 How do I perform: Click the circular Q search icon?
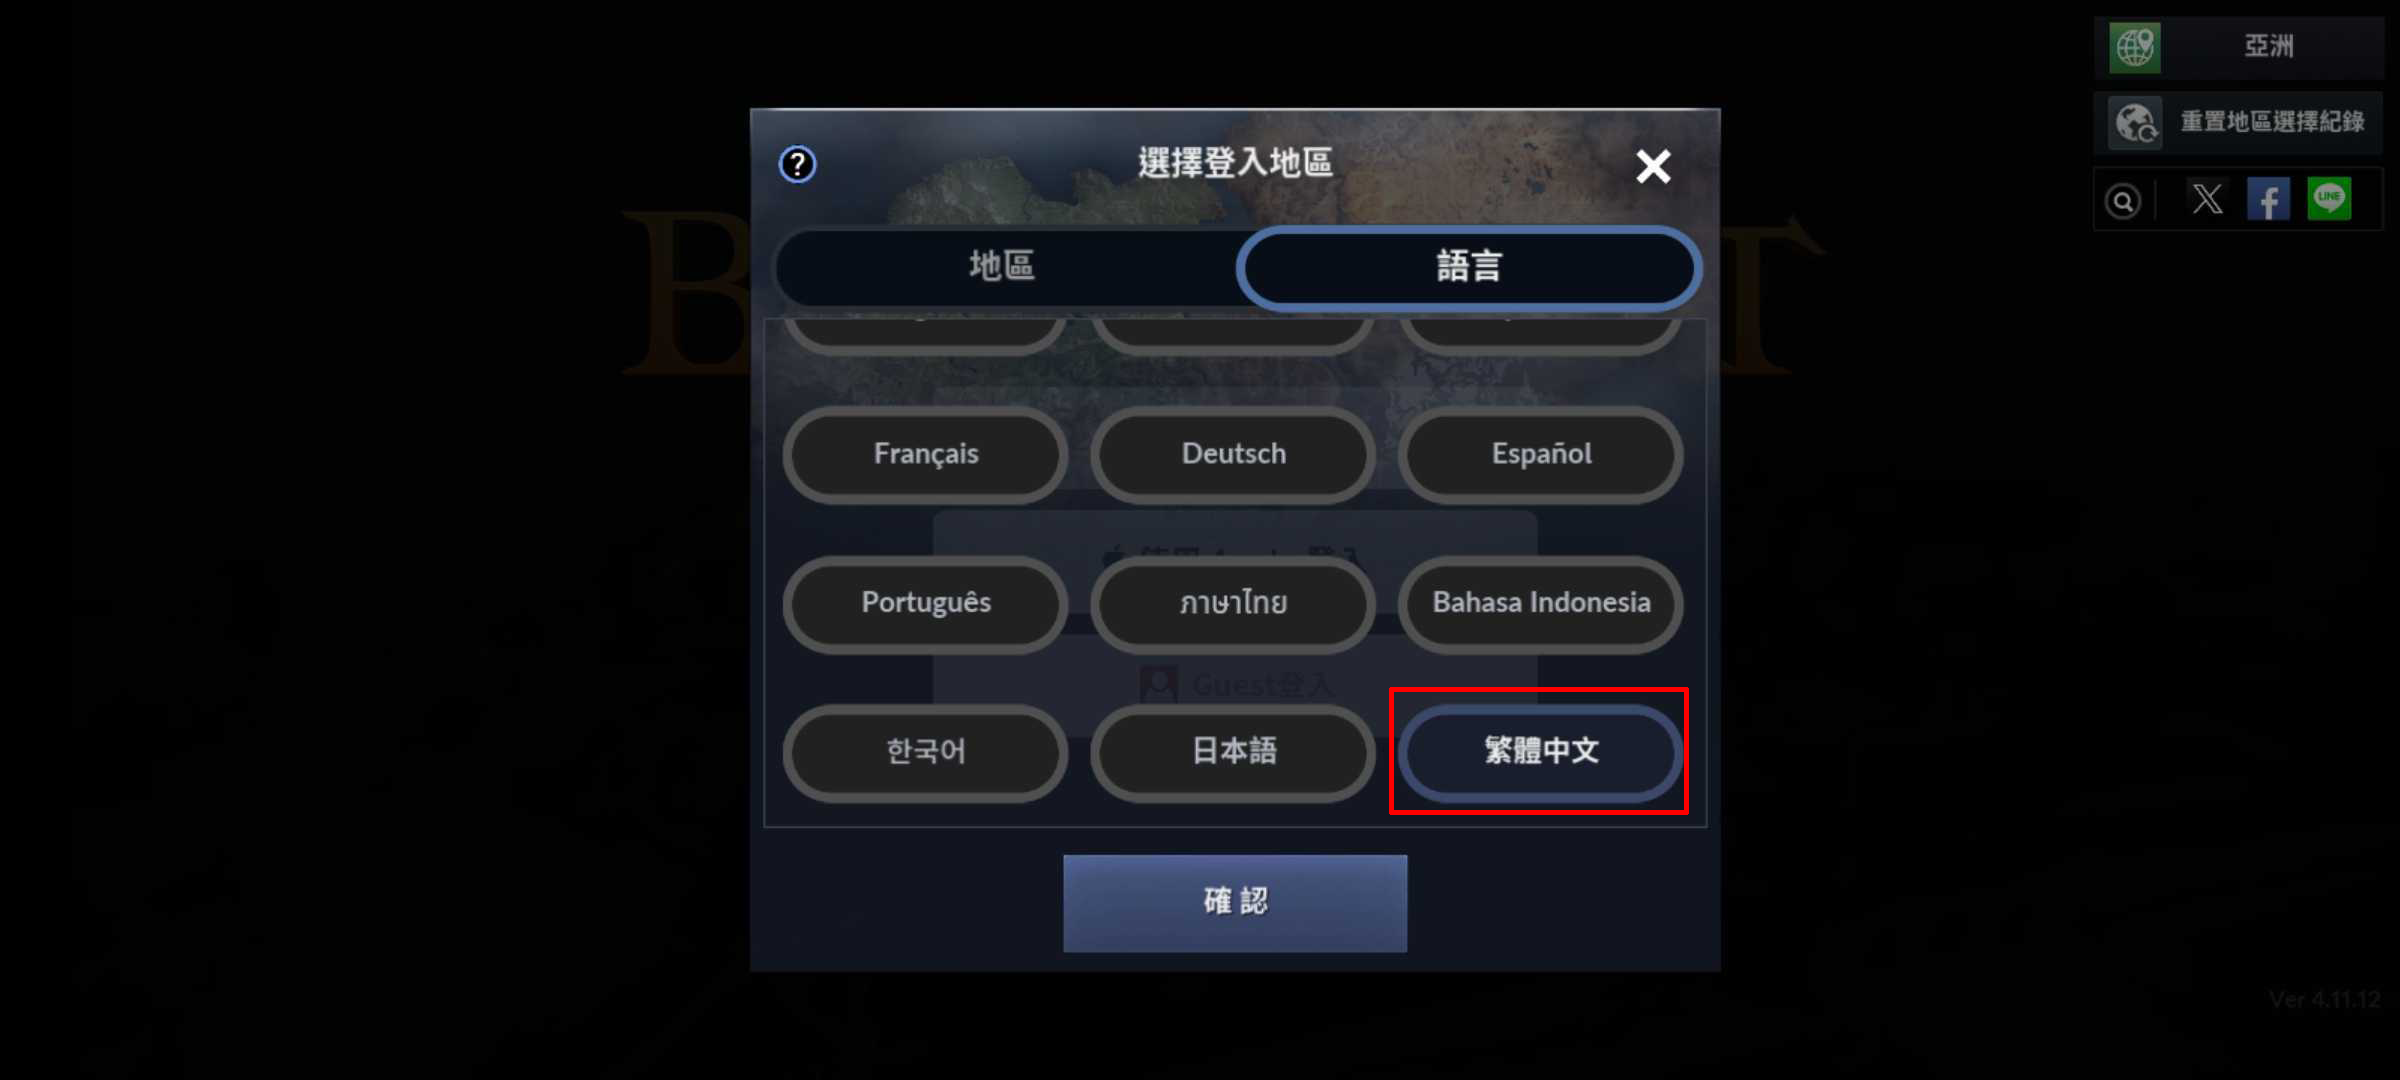click(2123, 201)
